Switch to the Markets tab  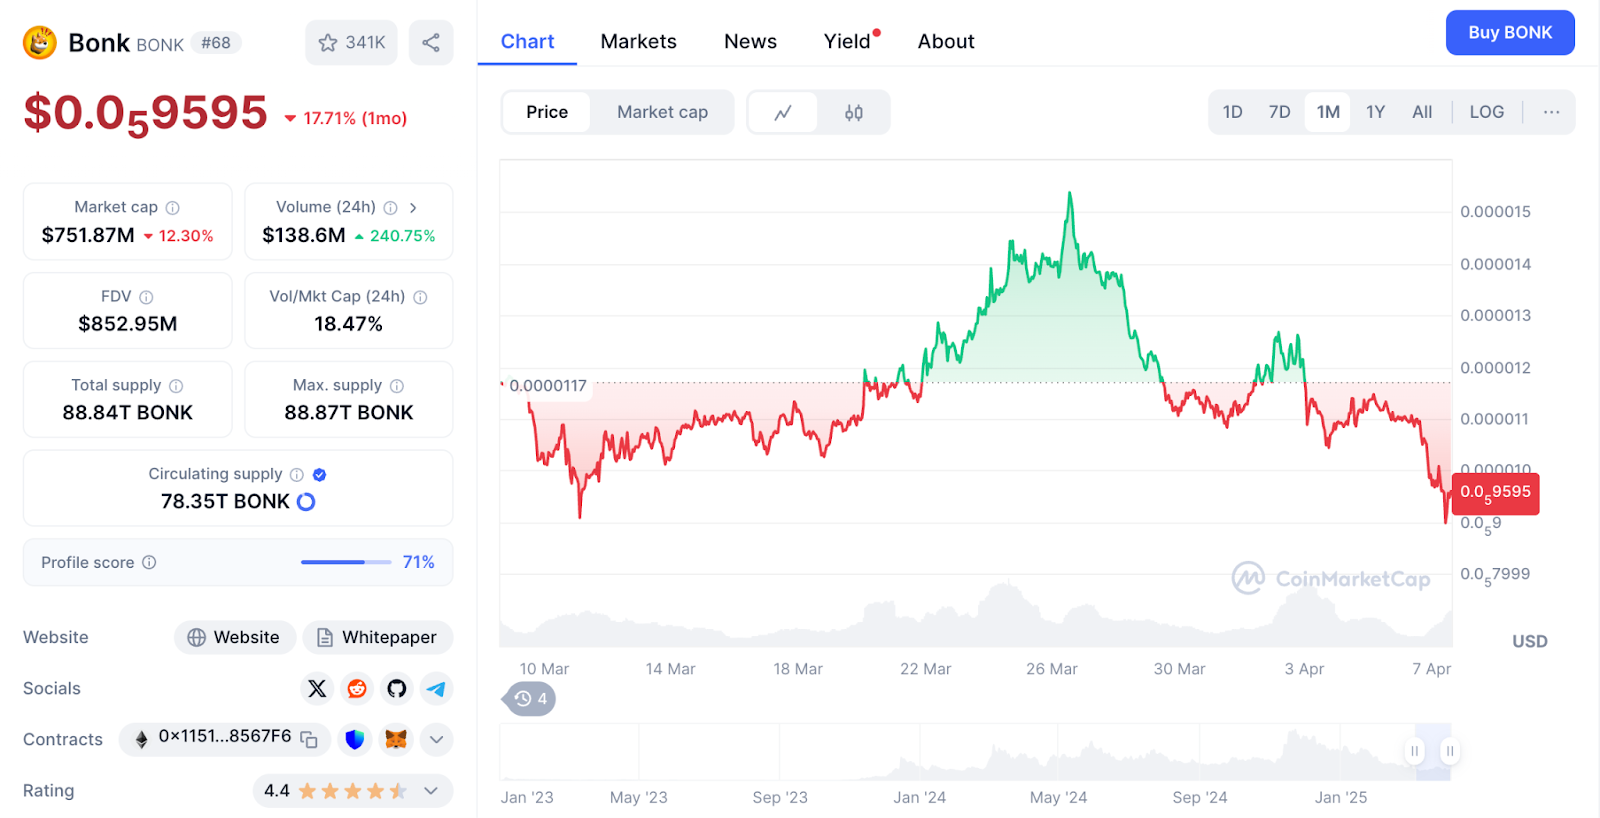(638, 41)
